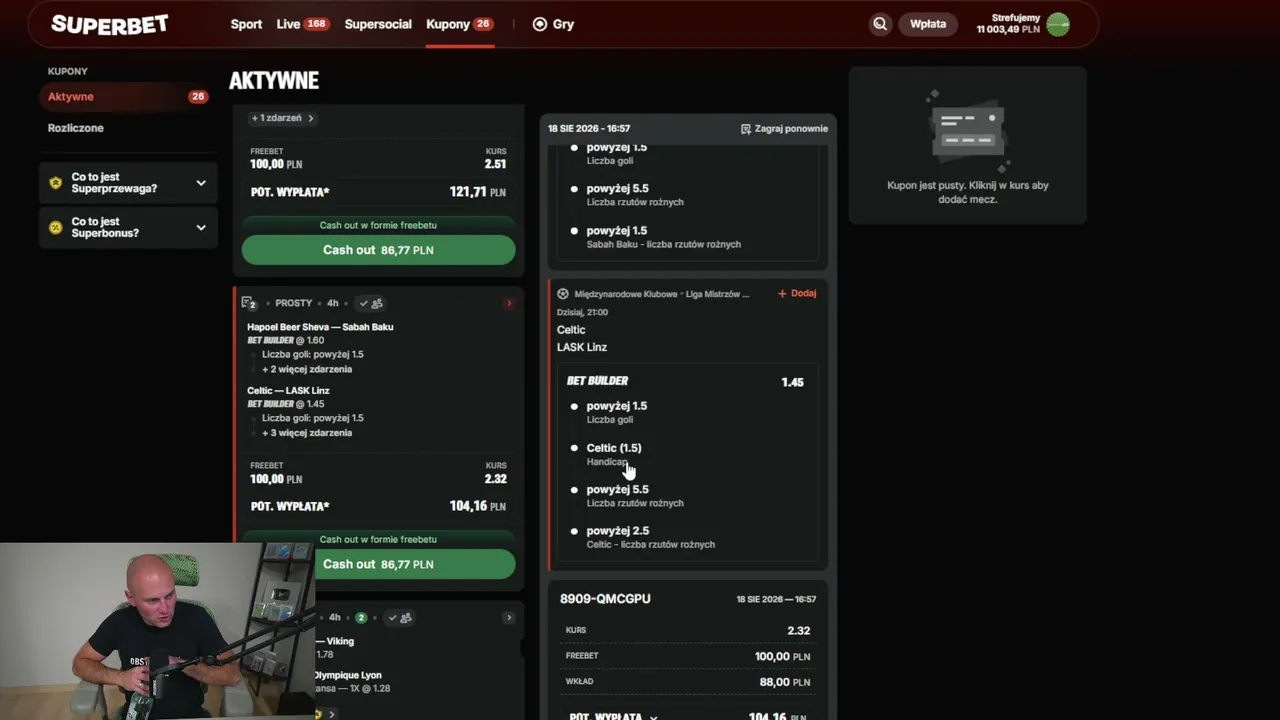
Task: Click the green profile avatar icon
Action: coord(1058,24)
